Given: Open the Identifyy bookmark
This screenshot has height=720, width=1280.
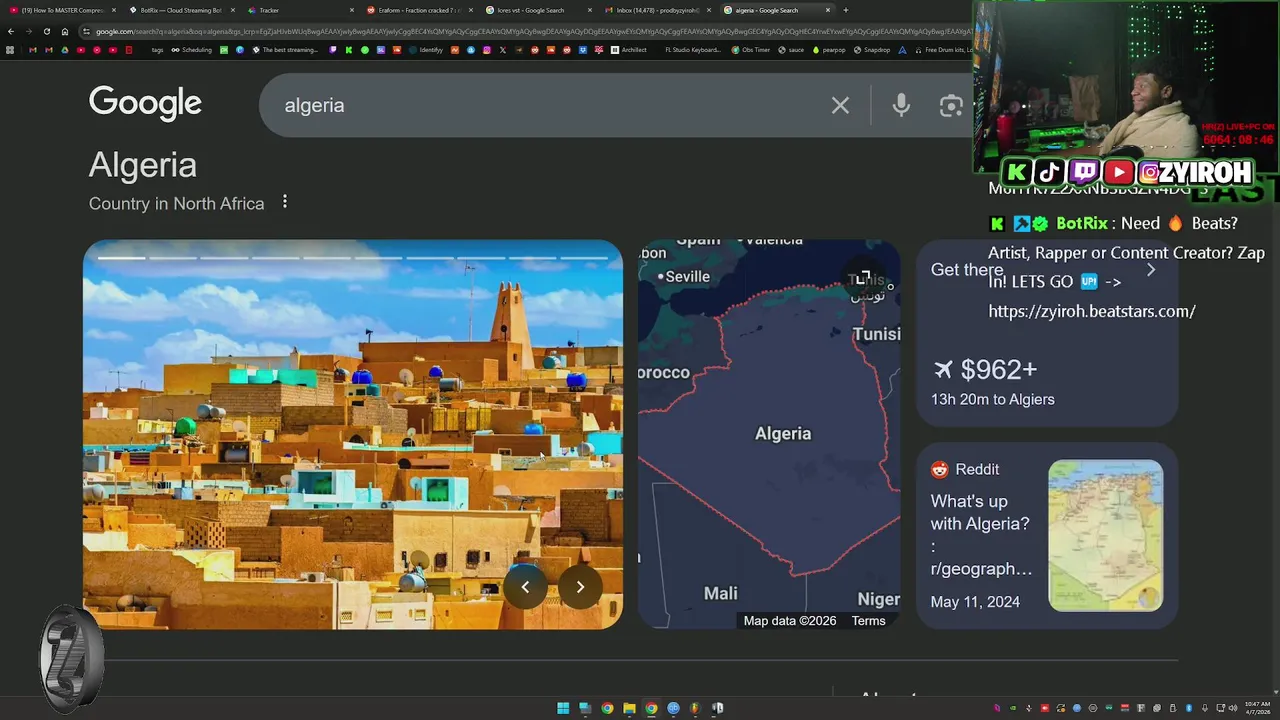Looking at the screenshot, I should [426, 50].
